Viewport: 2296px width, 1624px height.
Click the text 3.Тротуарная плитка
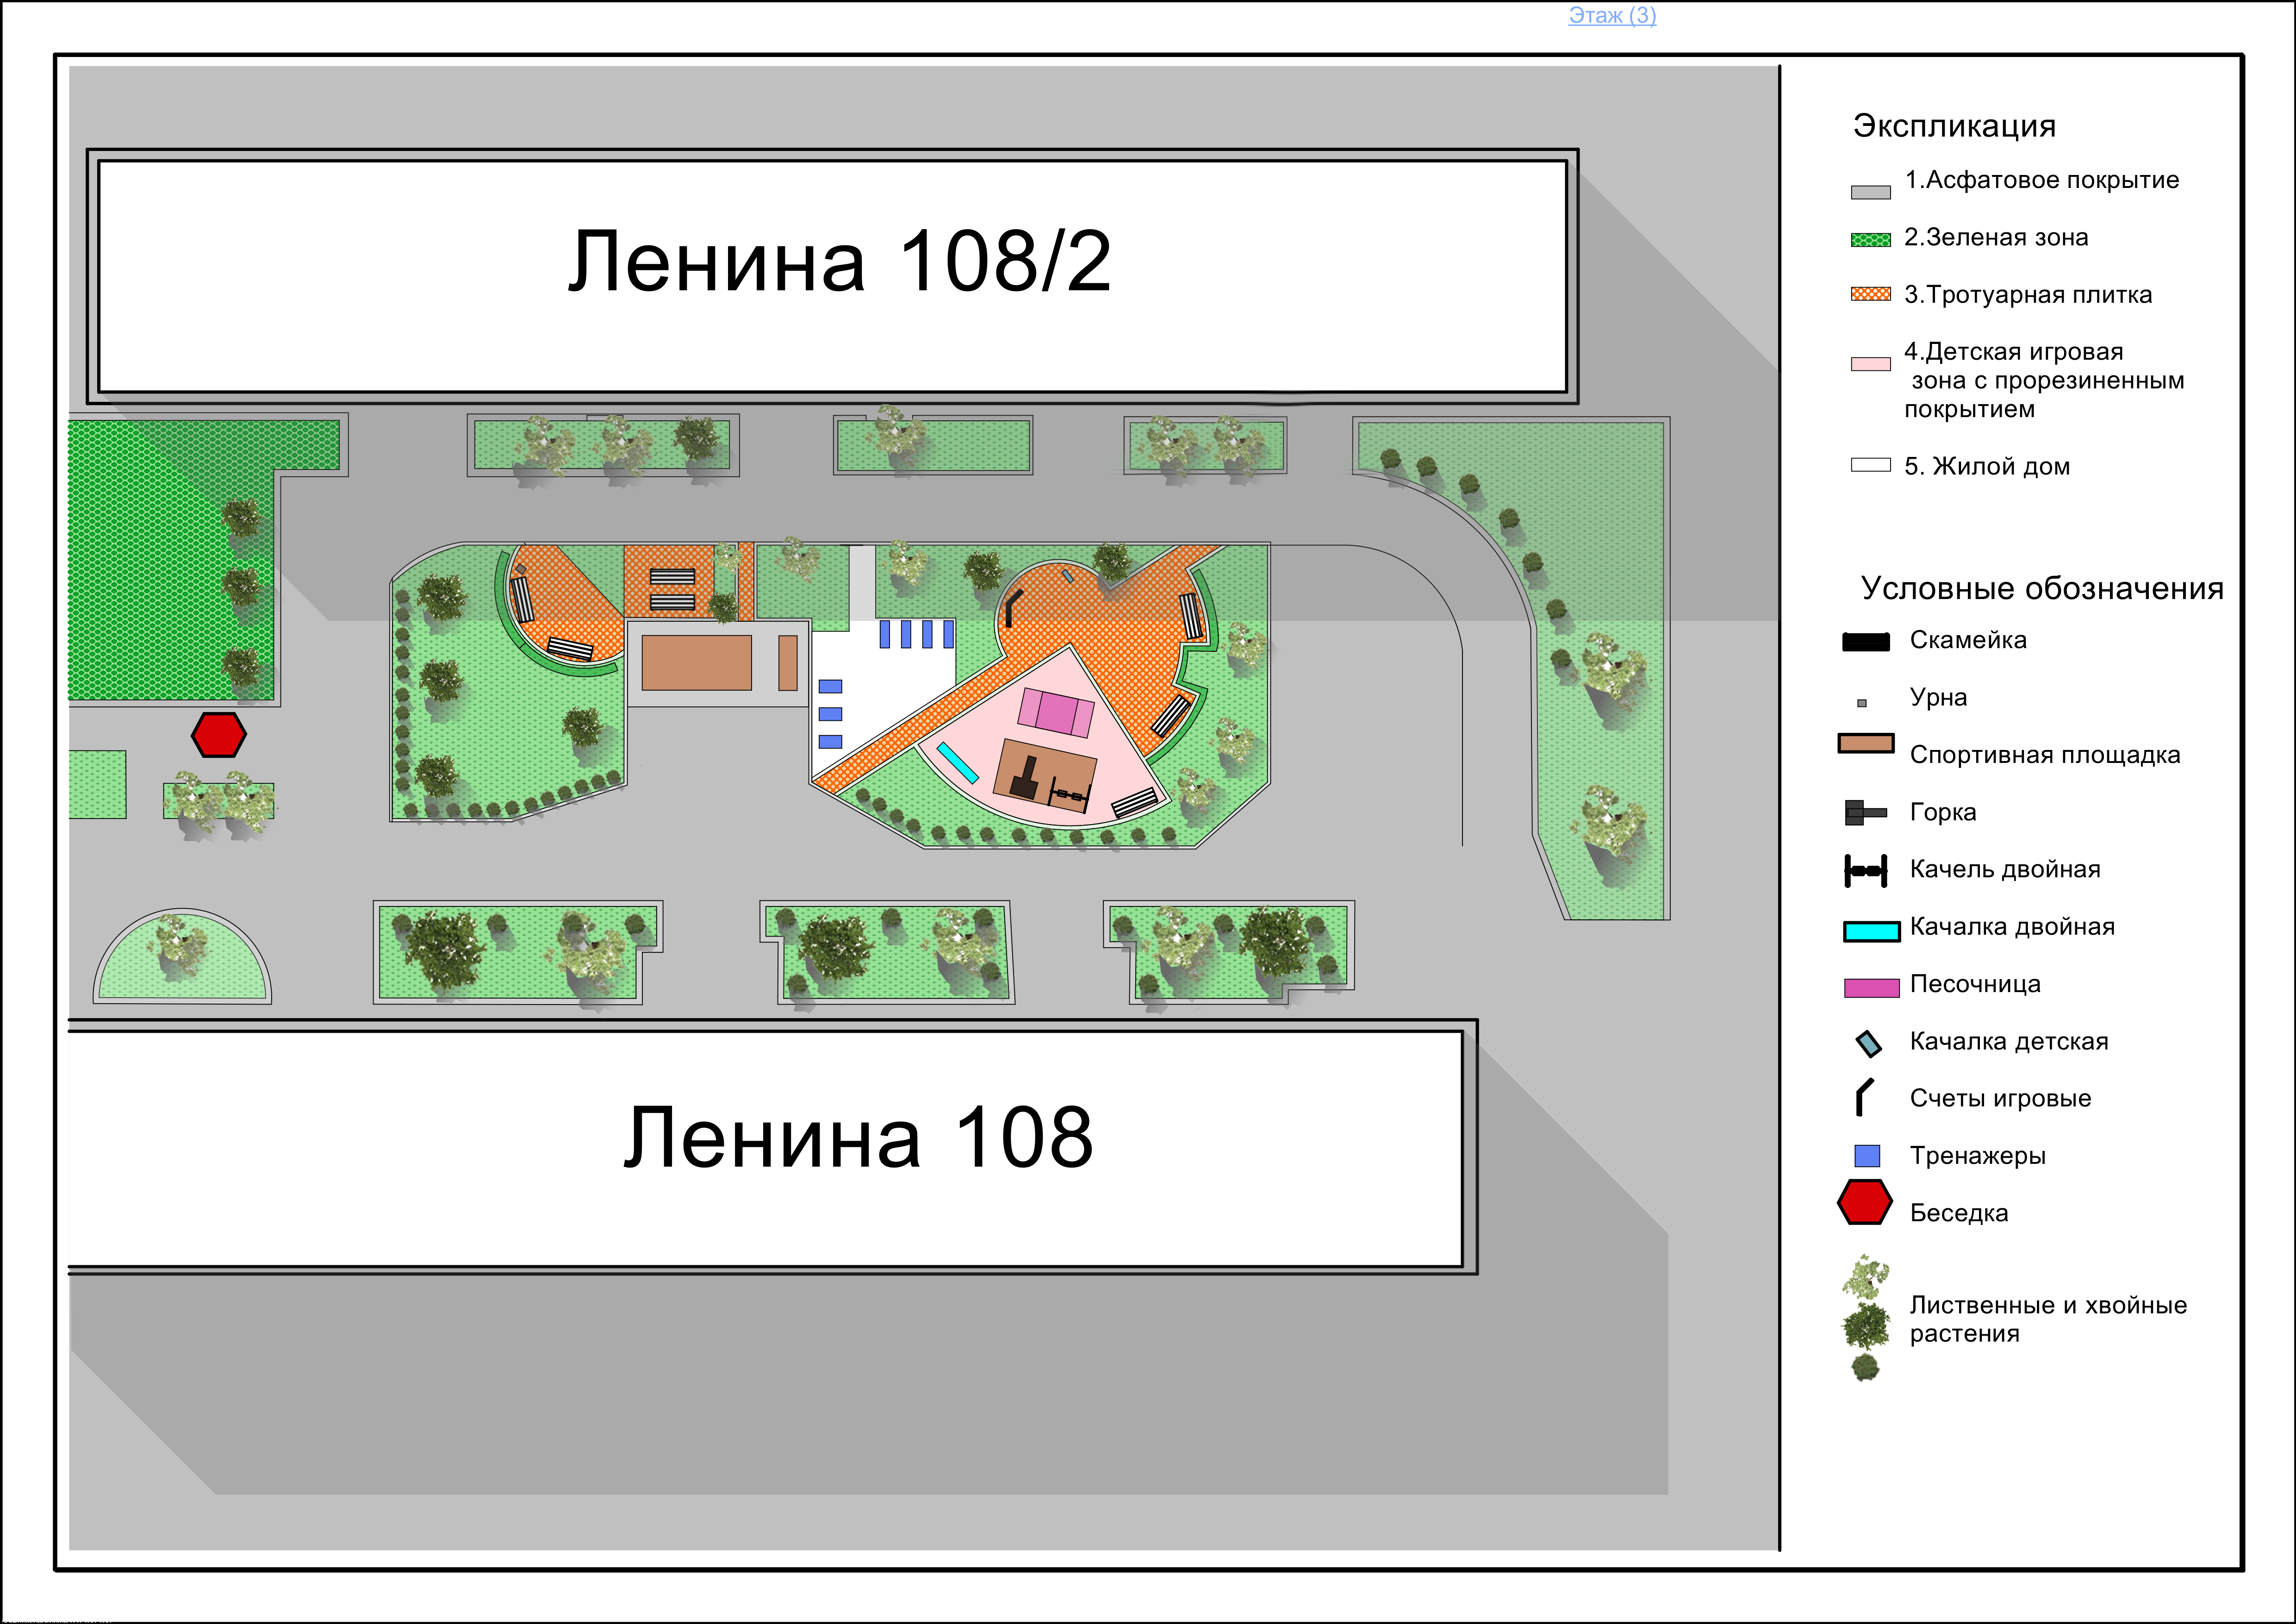tap(2028, 295)
